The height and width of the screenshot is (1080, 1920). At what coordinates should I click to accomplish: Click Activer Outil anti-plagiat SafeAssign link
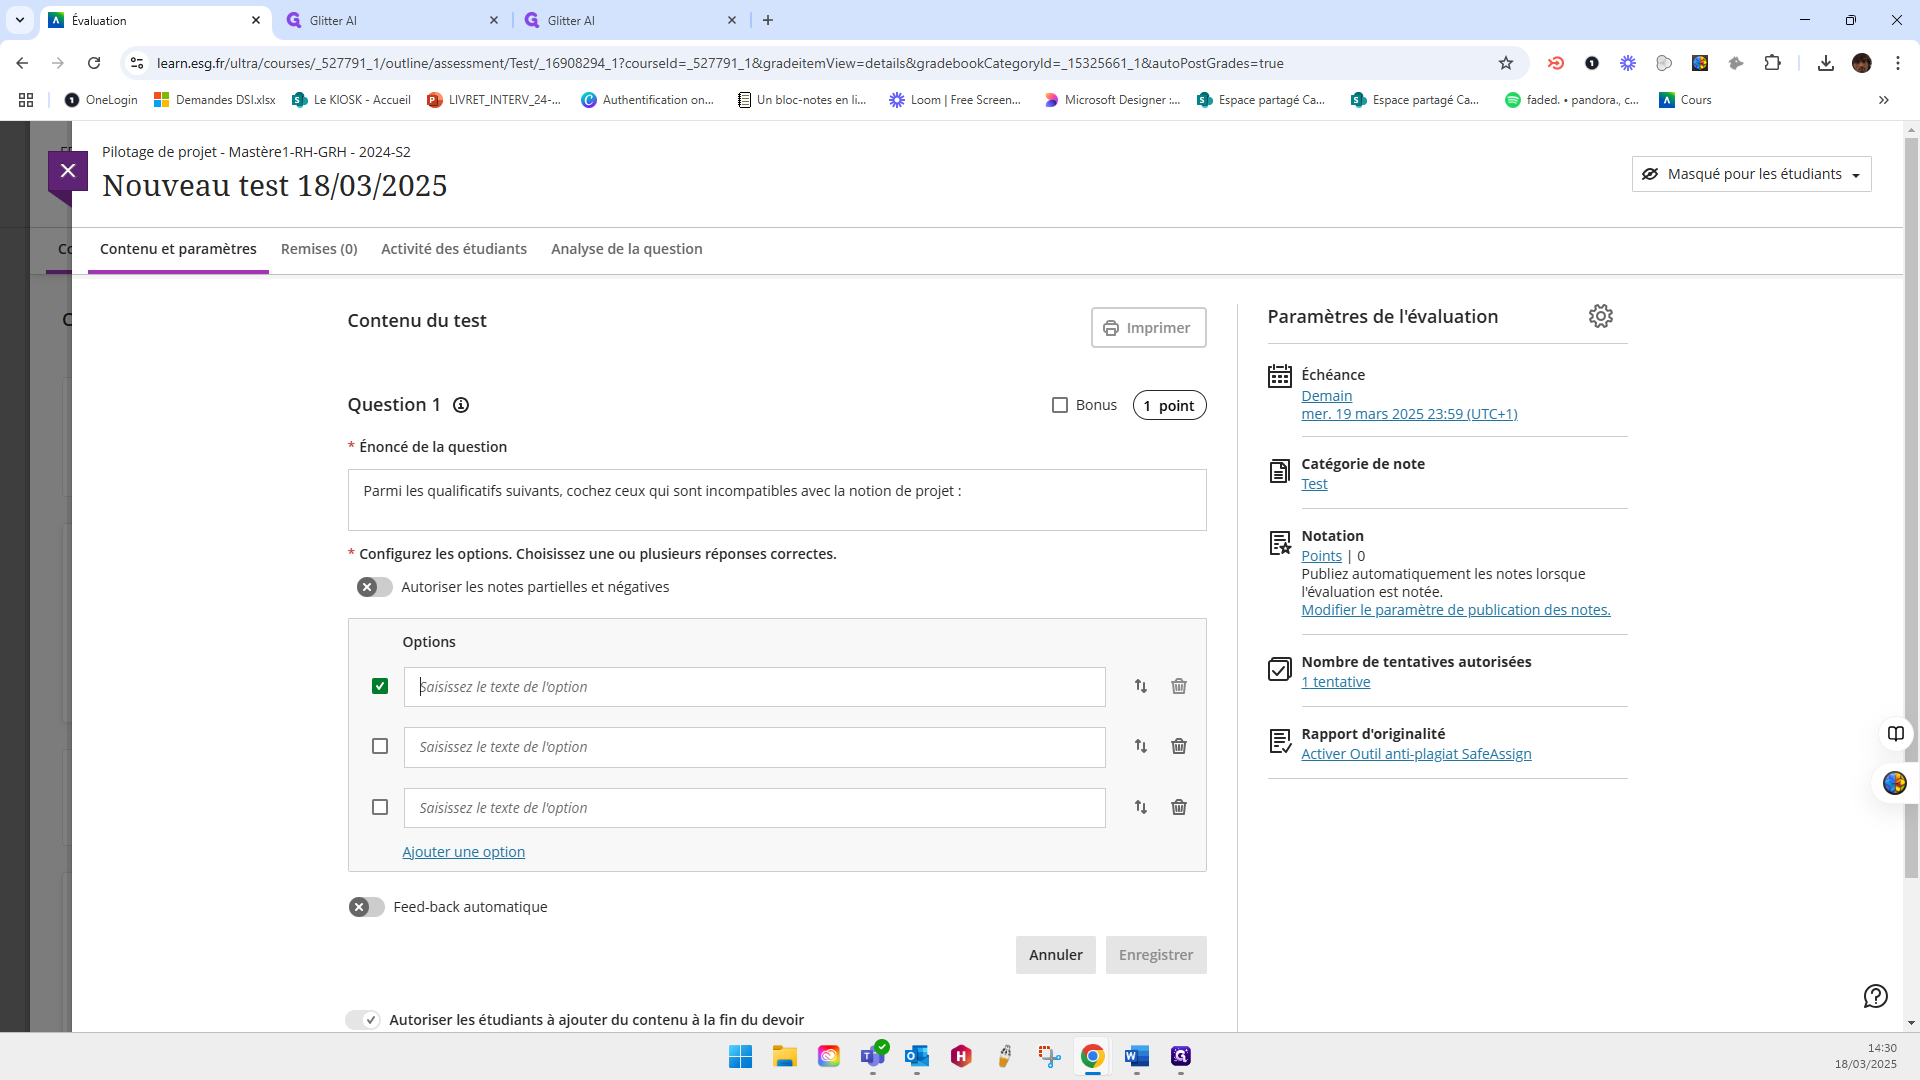(1416, 754)
